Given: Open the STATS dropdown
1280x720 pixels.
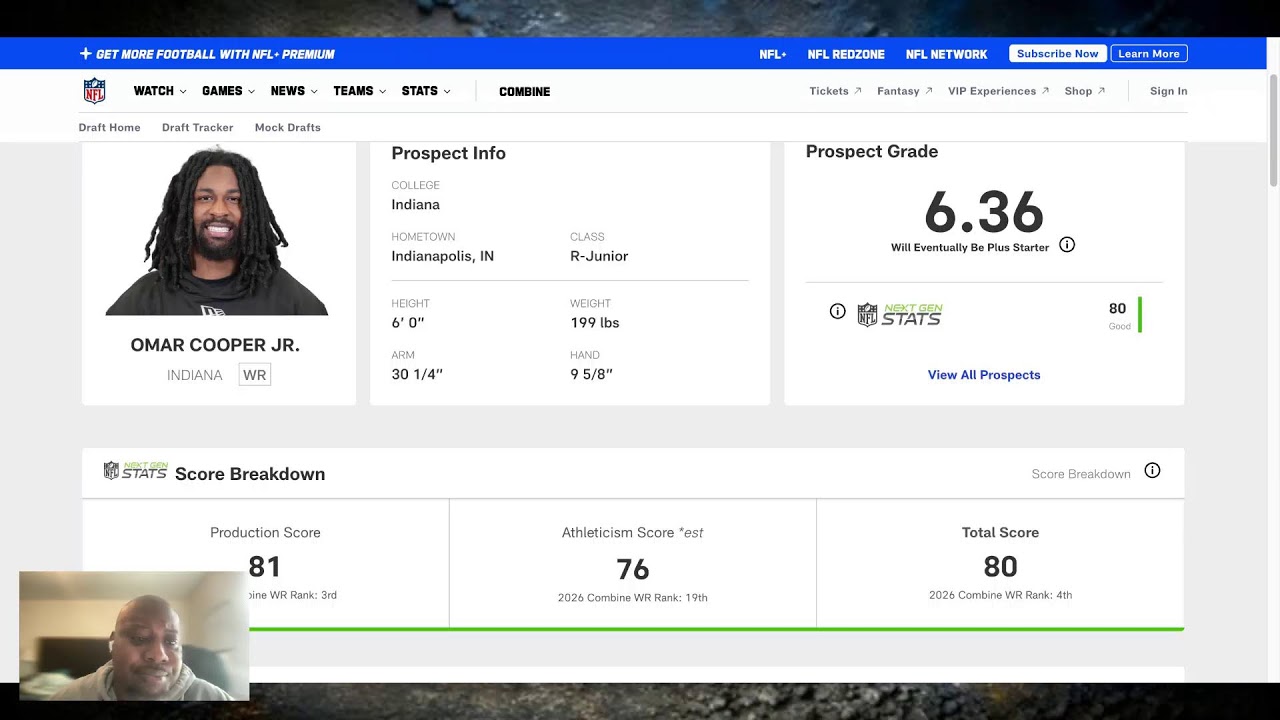Looking at the screenshot, I should click(426, 91).
